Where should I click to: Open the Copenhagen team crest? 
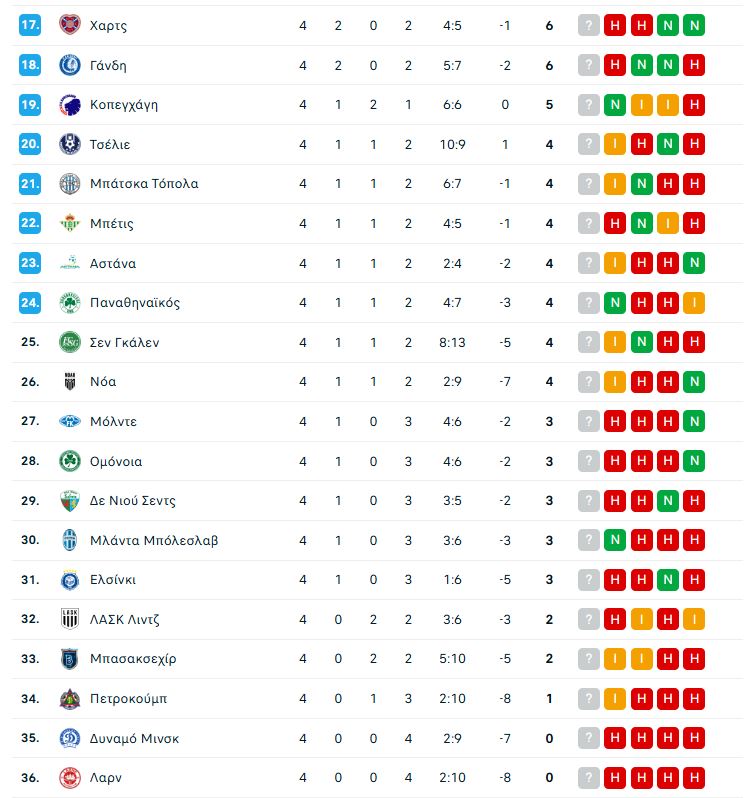70,104
